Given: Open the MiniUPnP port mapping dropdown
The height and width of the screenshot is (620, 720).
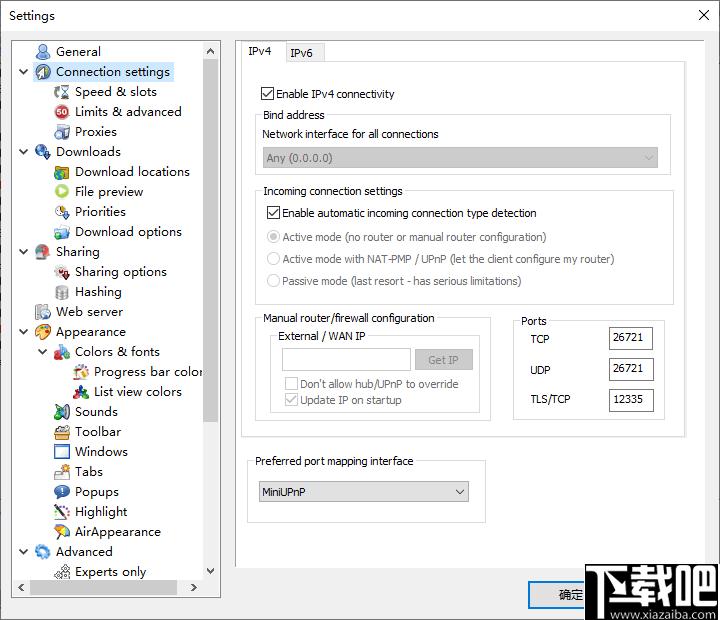Looking at the screenshot, I should pos(364,492).
